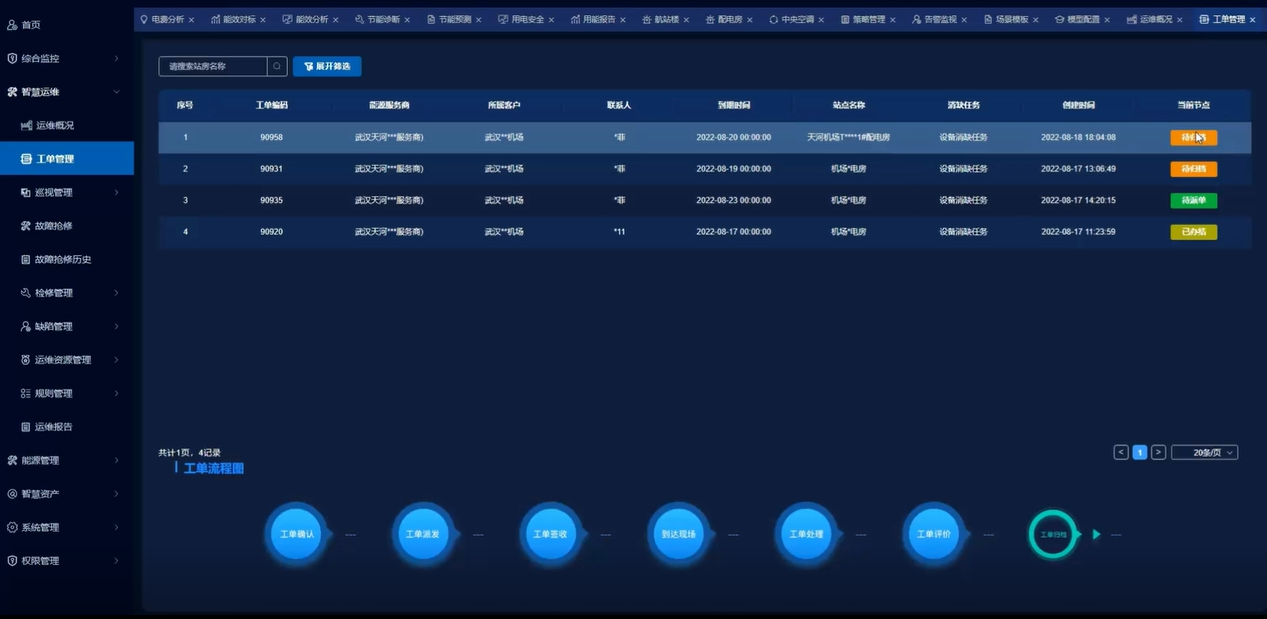The image size is (1267, 619).
Task: Switch to the 告警监视 tab
Action: coord(933,19)
